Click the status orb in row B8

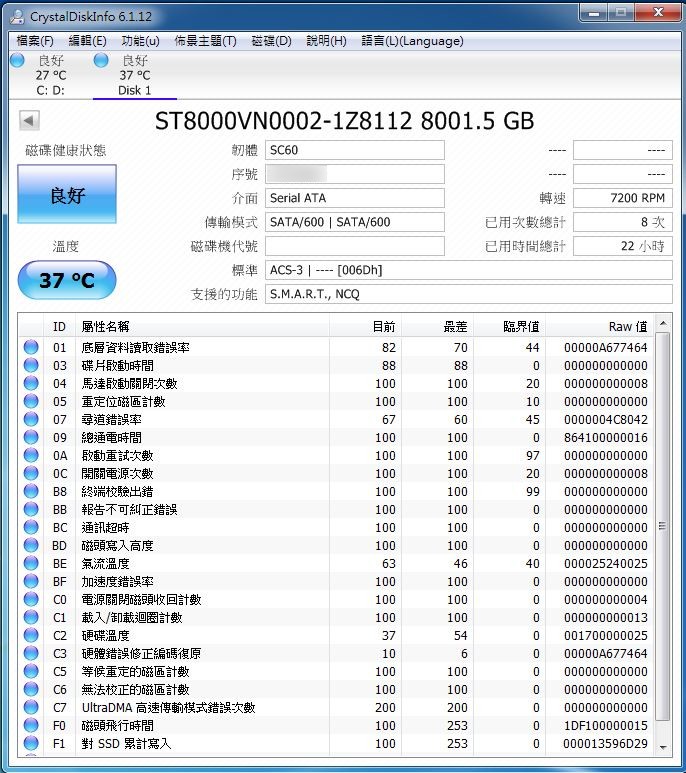31,491
